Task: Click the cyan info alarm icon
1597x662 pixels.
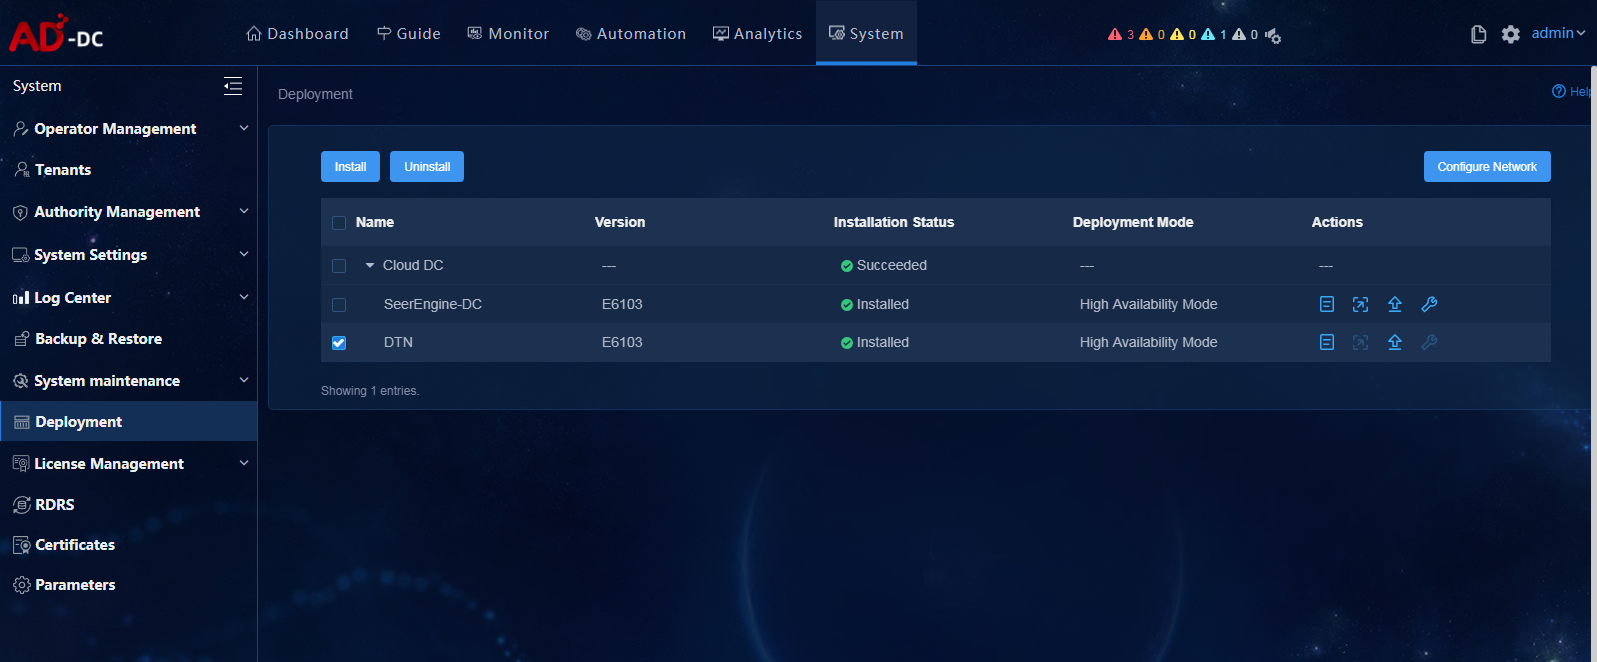Action: (x=1208, y=34)
